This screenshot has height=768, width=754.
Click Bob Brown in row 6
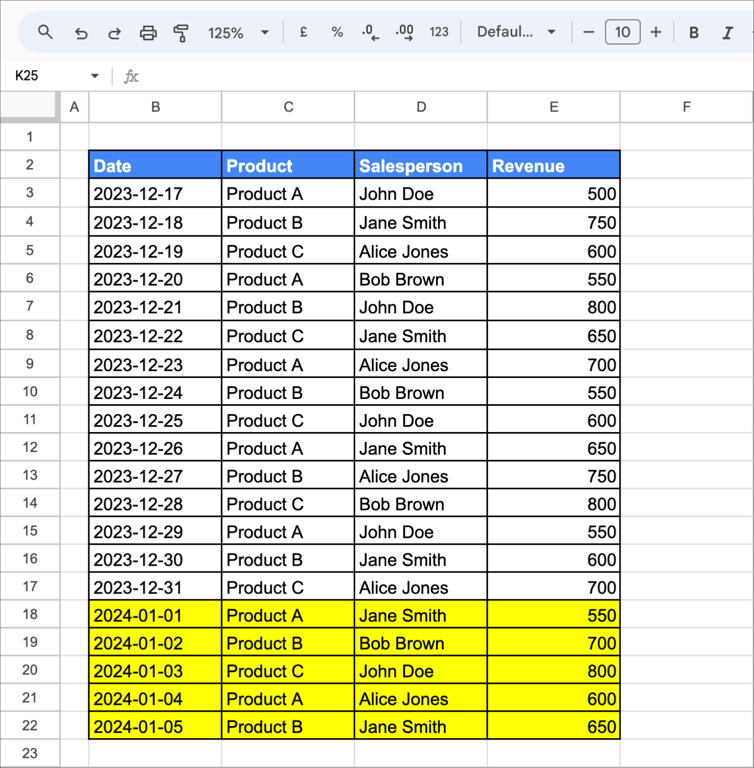pos(421,279)
